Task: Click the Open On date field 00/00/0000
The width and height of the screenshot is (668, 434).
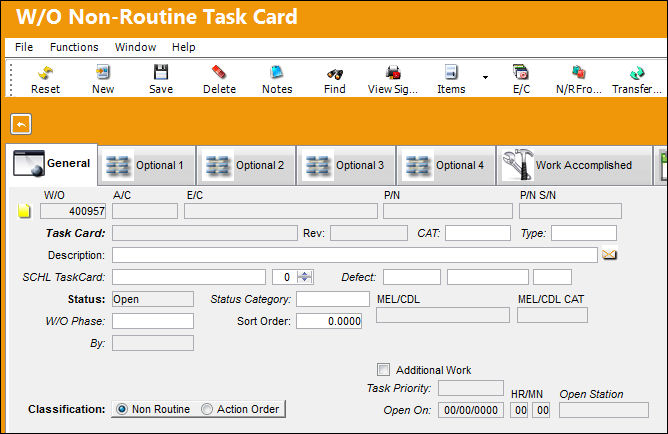Action: pos(471,410)
